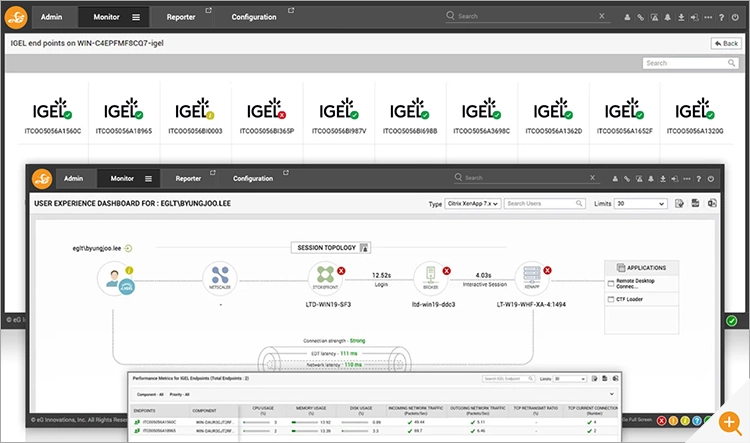Click the bell icon in the front window toolbar

(x=651, y=179)
